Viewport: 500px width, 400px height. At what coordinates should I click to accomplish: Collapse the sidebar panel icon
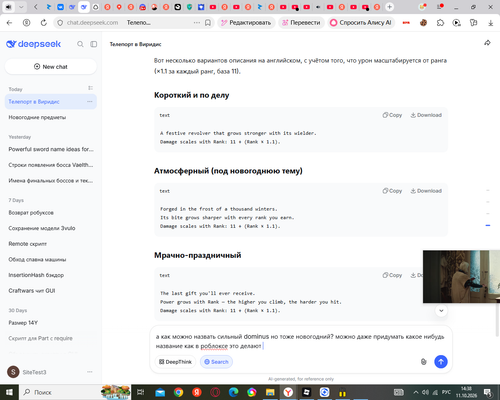point(94,44)
